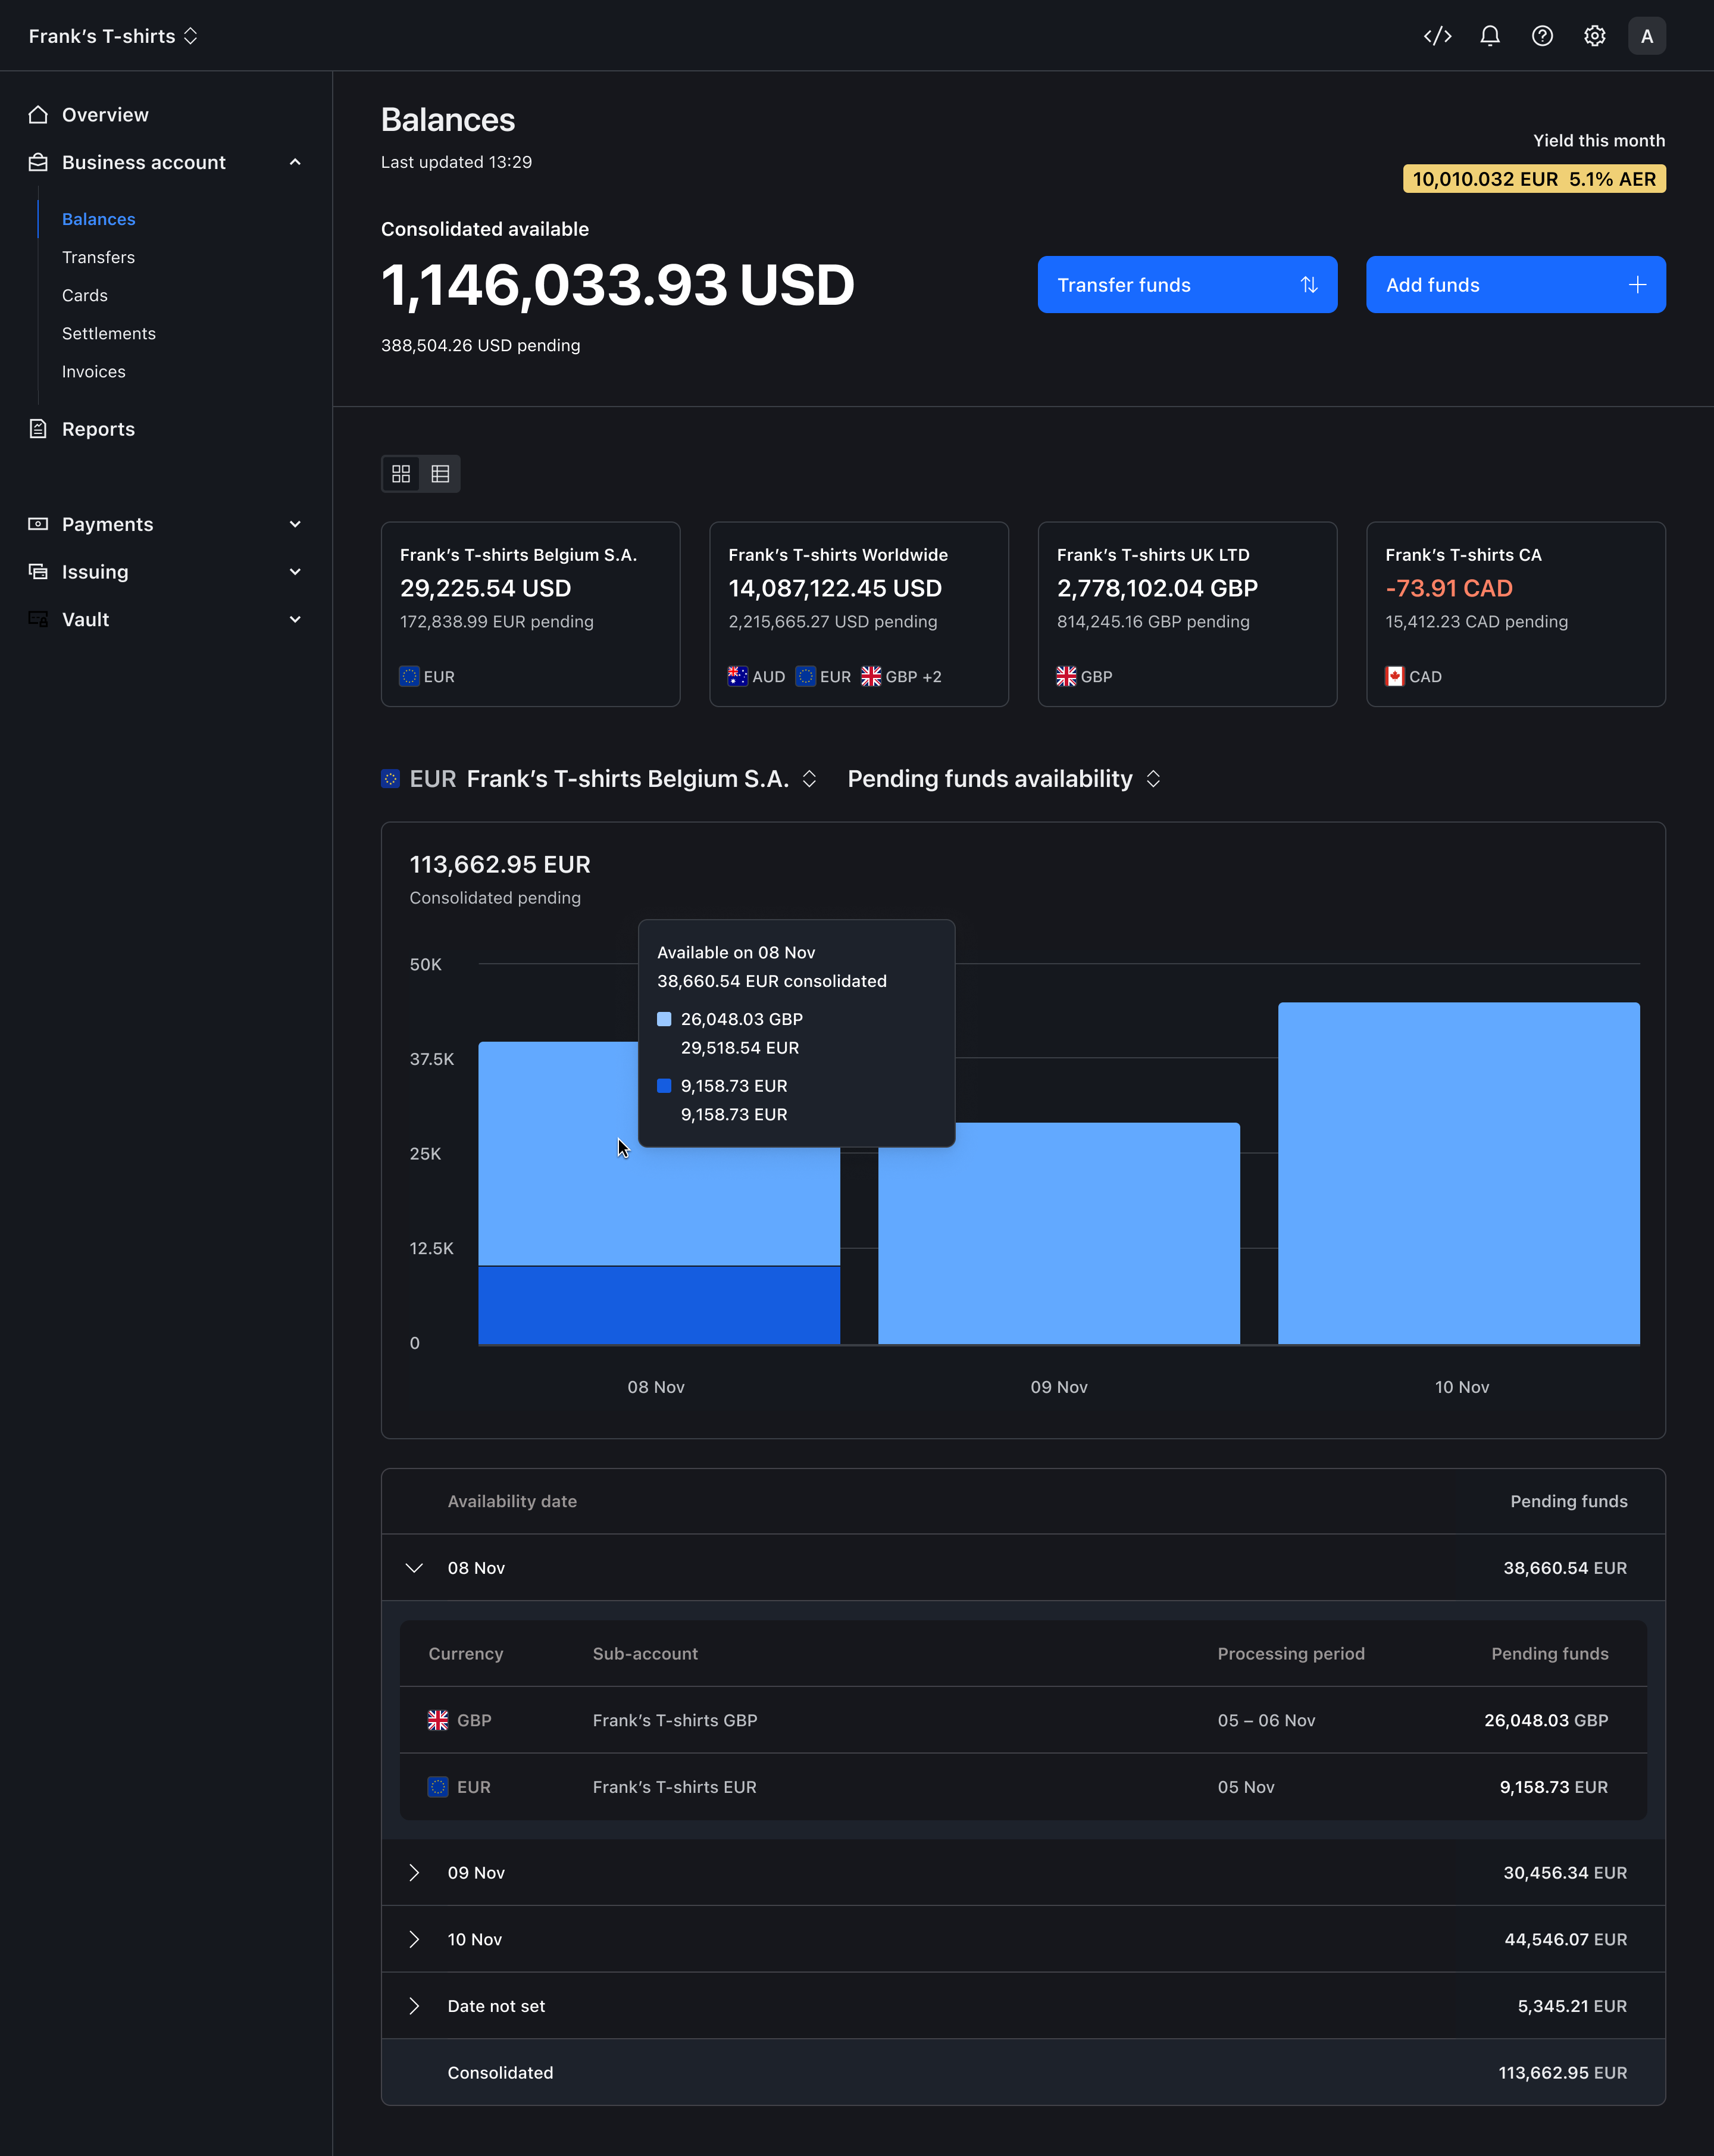Click the 10 Nov chart bar

(x=1459, y=1173)
